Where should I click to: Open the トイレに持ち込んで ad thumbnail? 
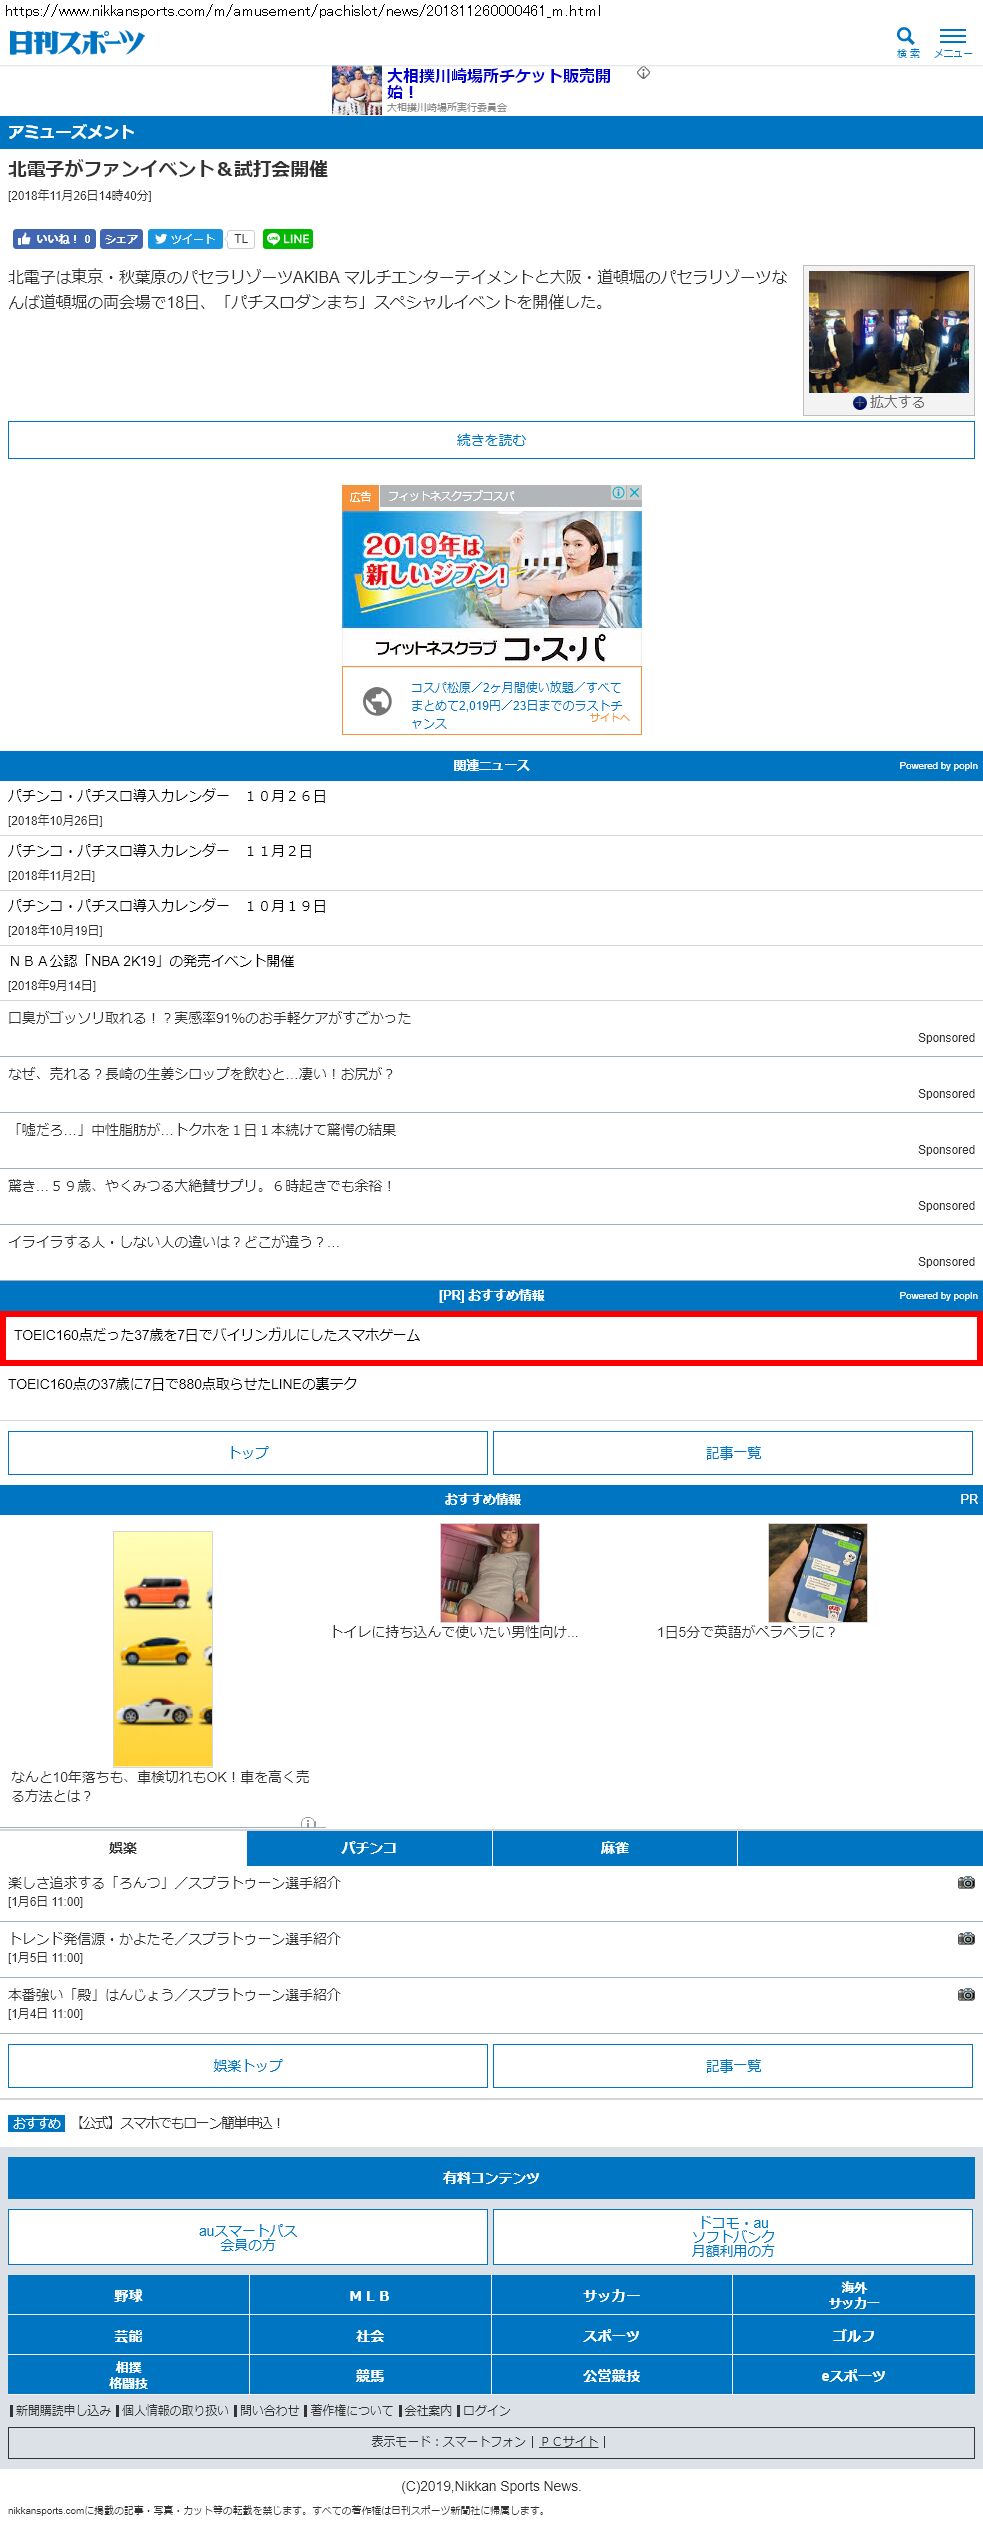tap(490, 1573)
